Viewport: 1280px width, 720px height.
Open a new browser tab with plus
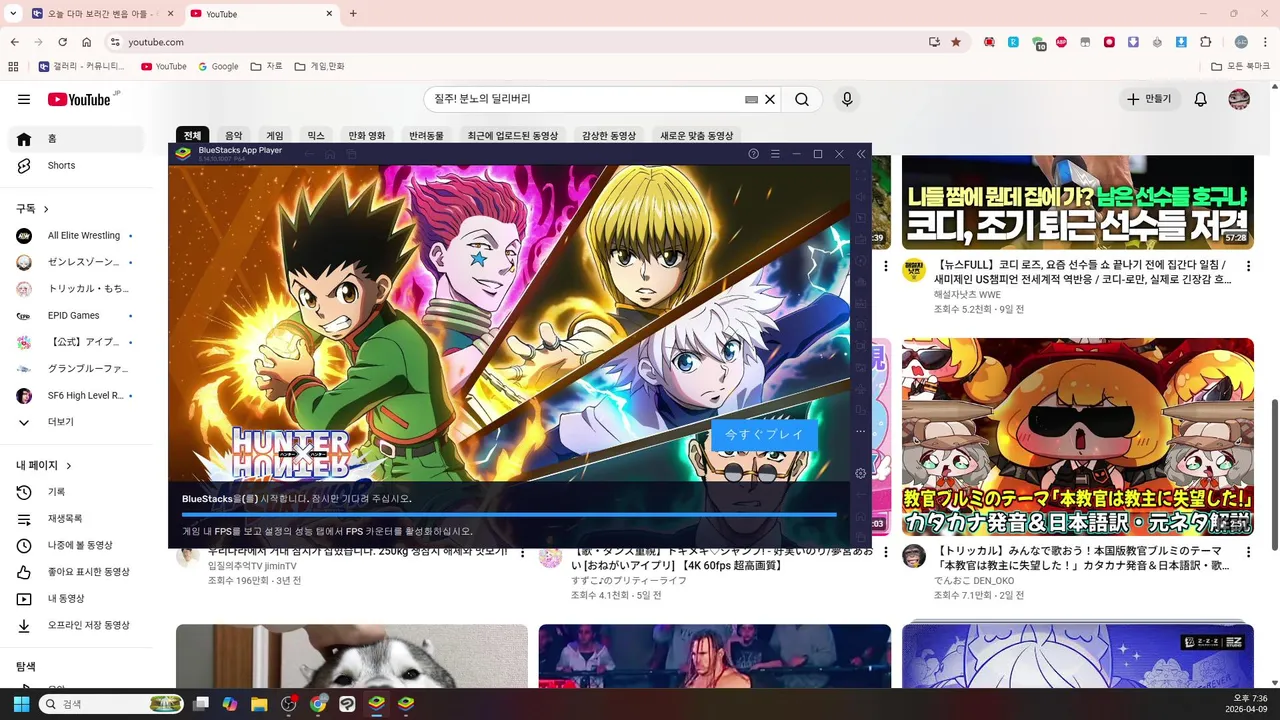(353, 14)
